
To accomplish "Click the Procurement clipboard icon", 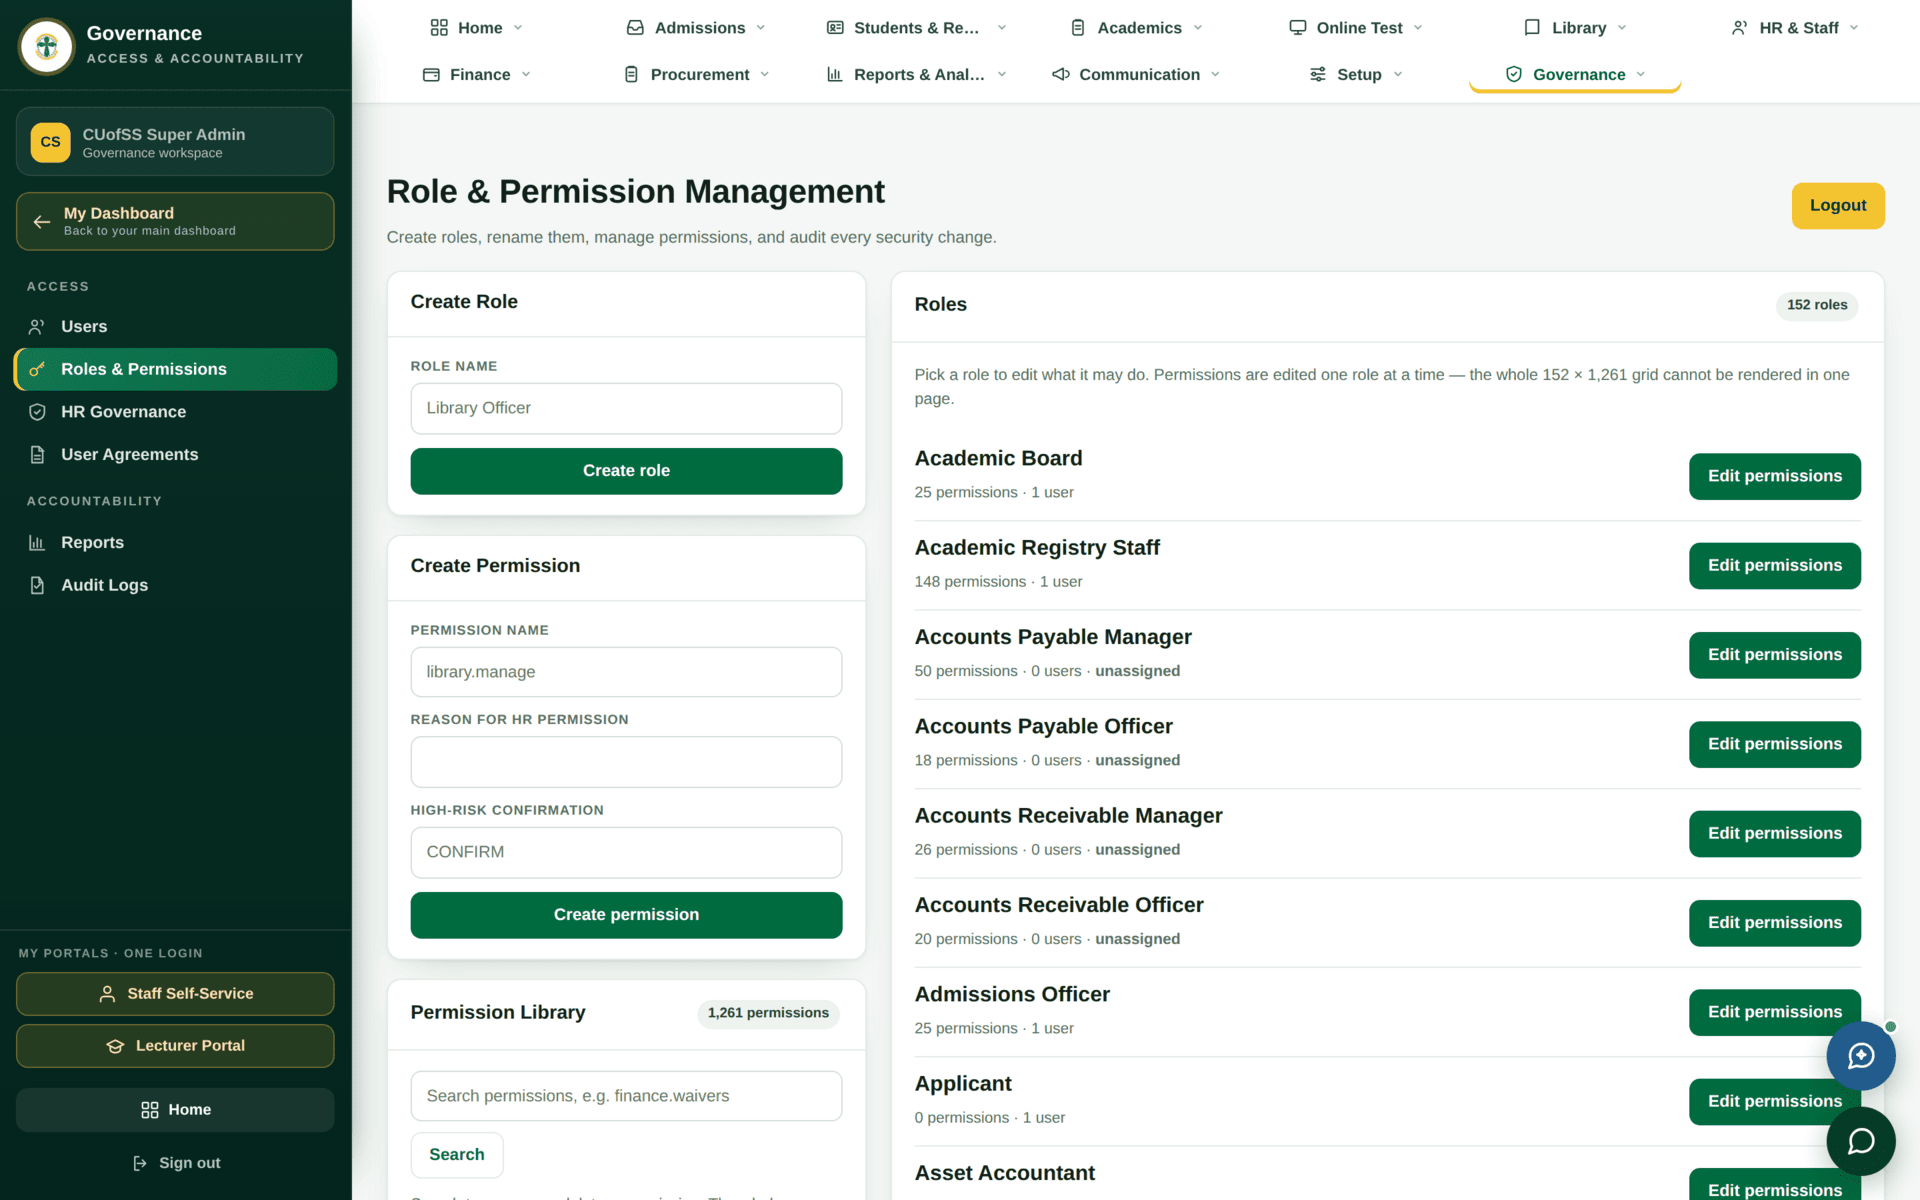I will (631, 75).
